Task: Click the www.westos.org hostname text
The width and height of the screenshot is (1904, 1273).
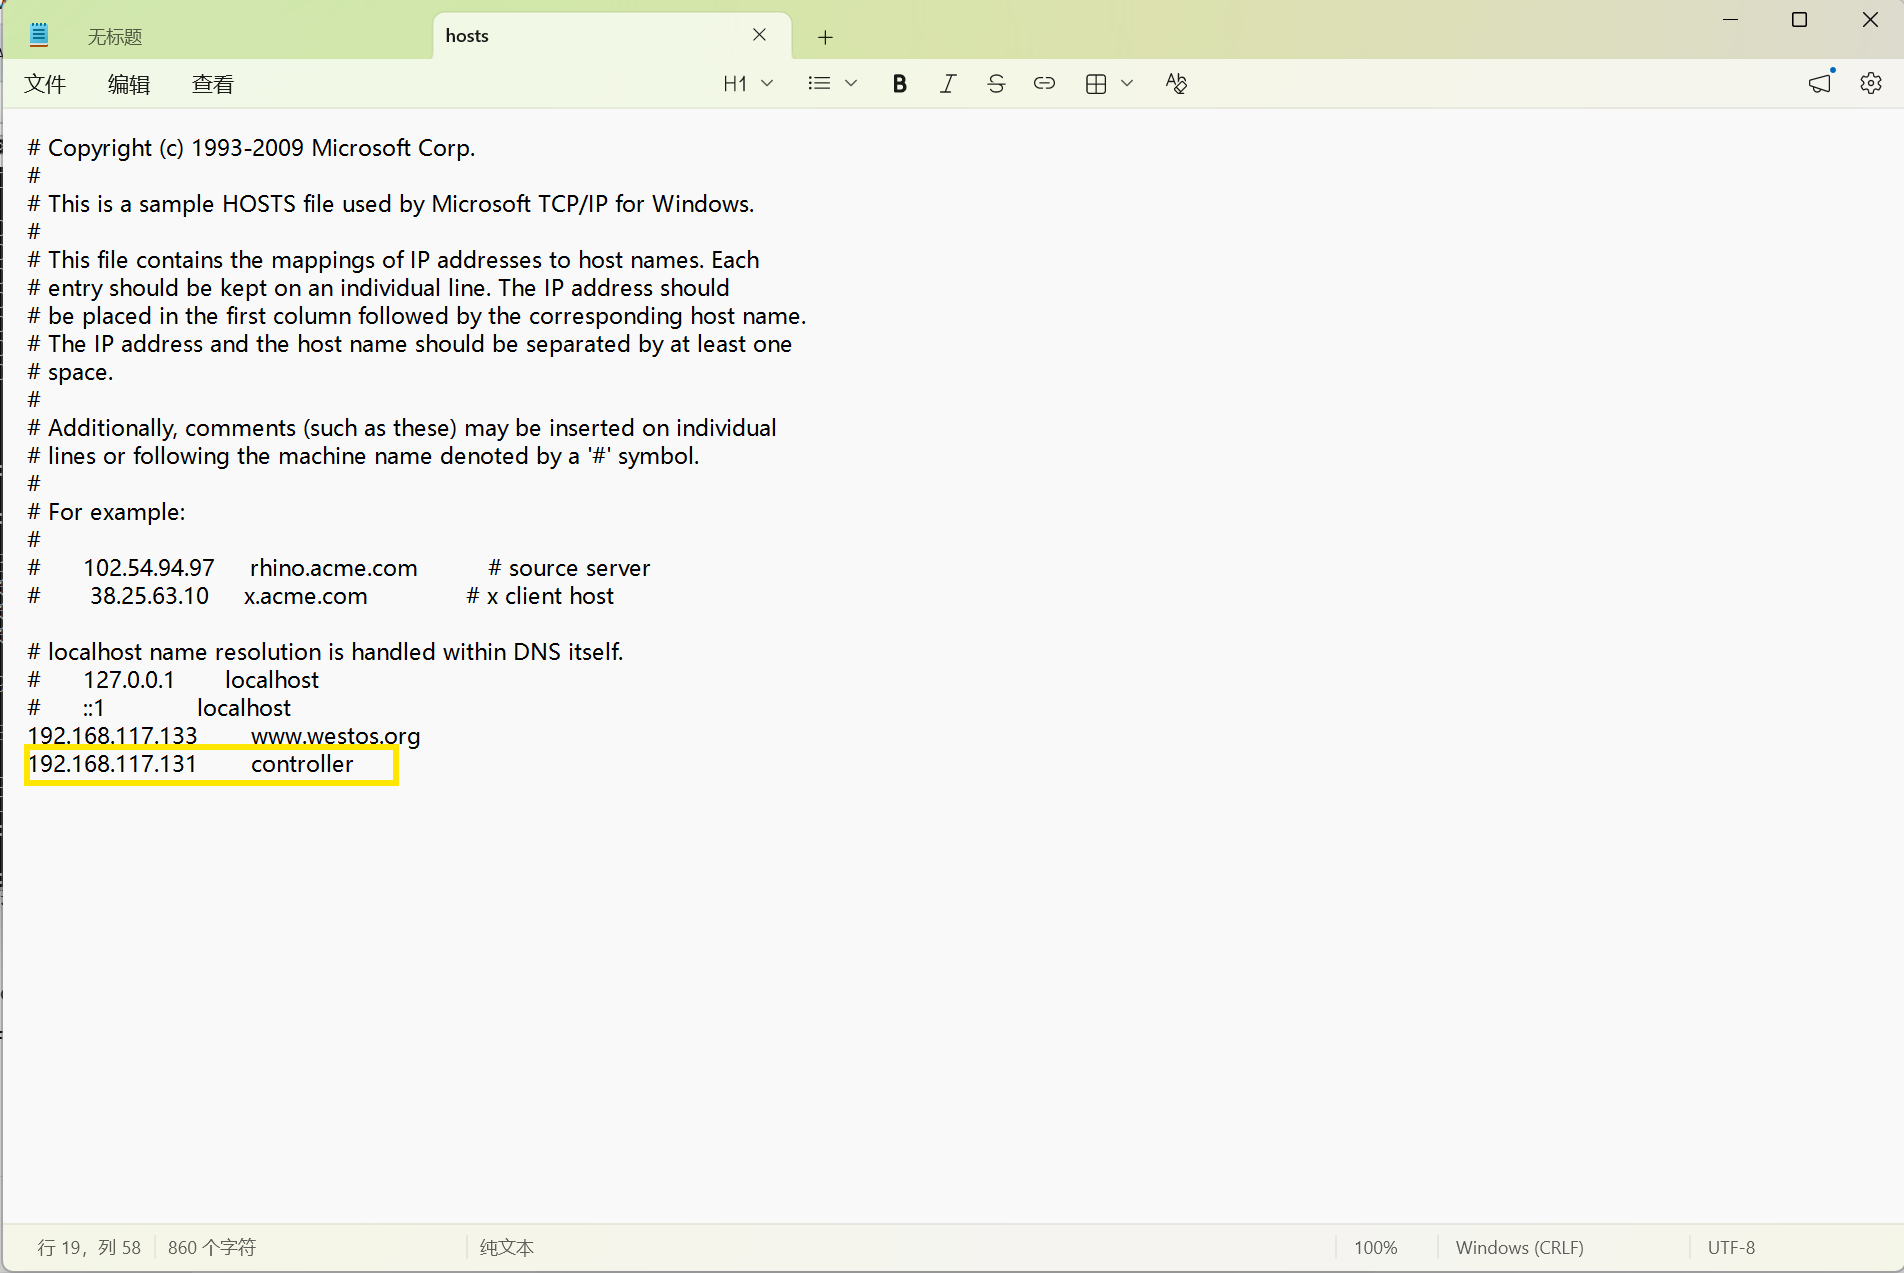Action: pos(335,737)
